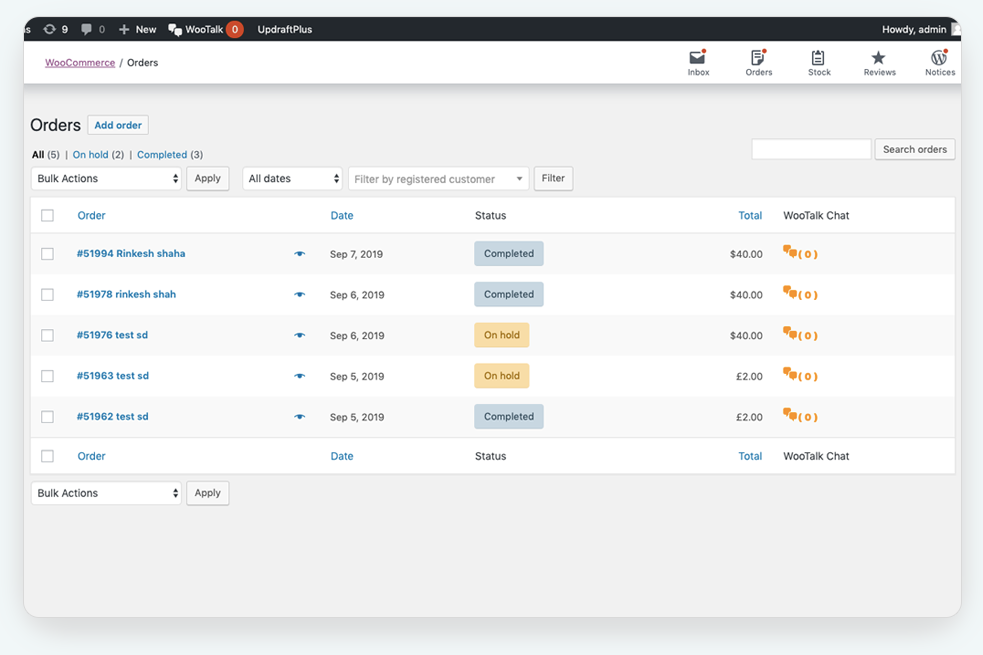The width and height of the screenshot is (983, 655).
Task: Show only Completed orders
Action: click(x=163, y=154)
